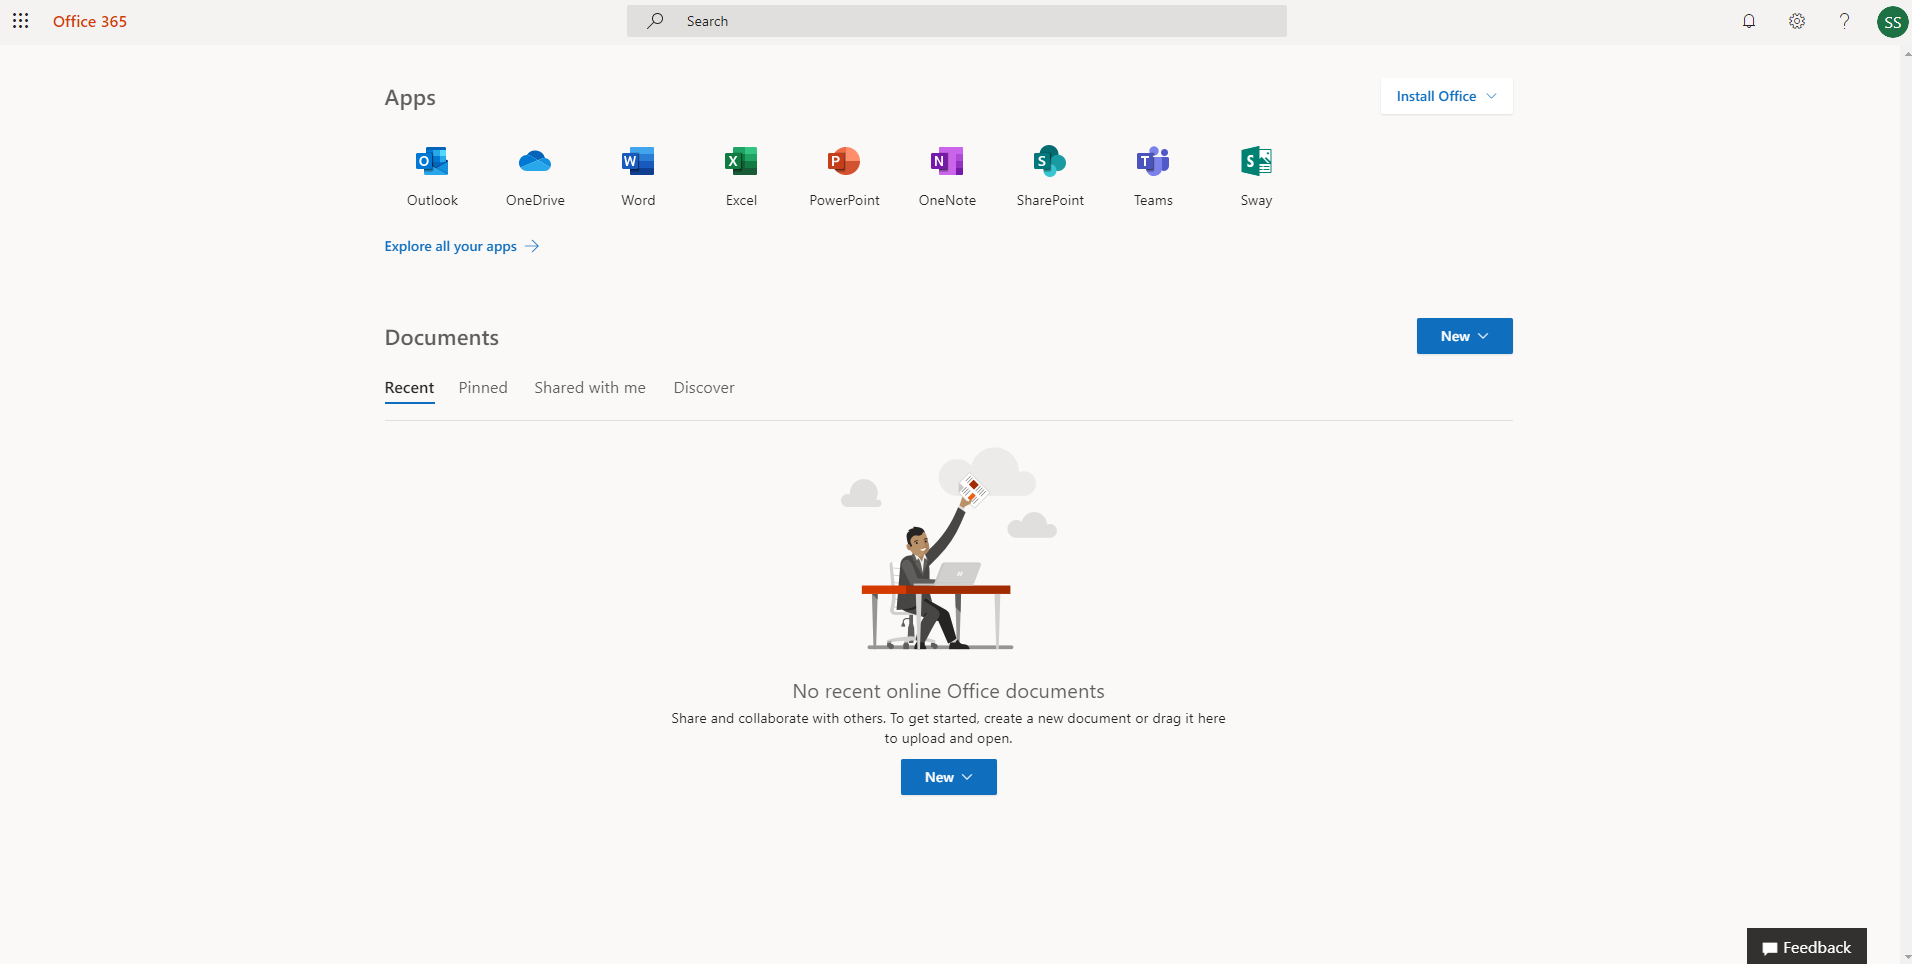Go to the SharePoint app
Image resolution: width=1912 pixels, height=964 pixels.
tap(1050, 175)
